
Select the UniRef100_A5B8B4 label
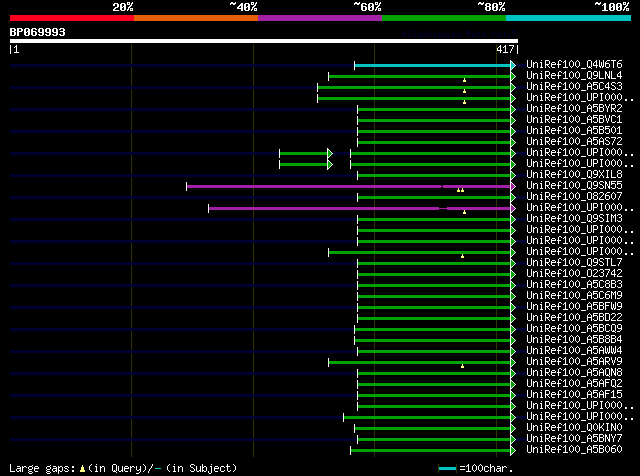pyautogui.click(x=574, y=339)
